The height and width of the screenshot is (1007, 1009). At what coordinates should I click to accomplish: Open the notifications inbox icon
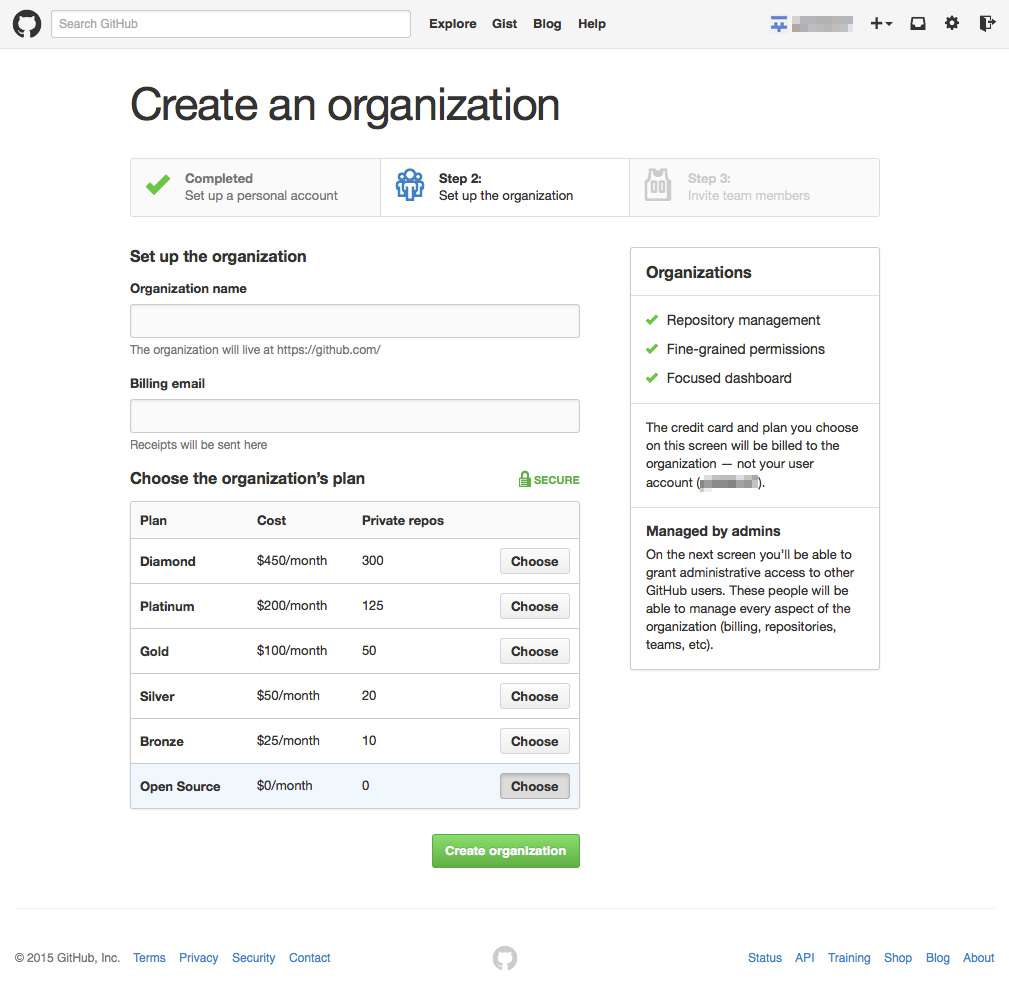(917, 22)
